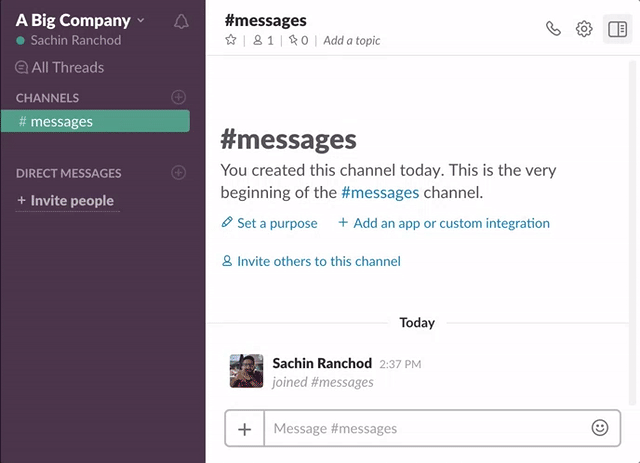This screenshot has height=463, width=640.
Task: Add a channel with the plus icon
Action: point(179,97)
